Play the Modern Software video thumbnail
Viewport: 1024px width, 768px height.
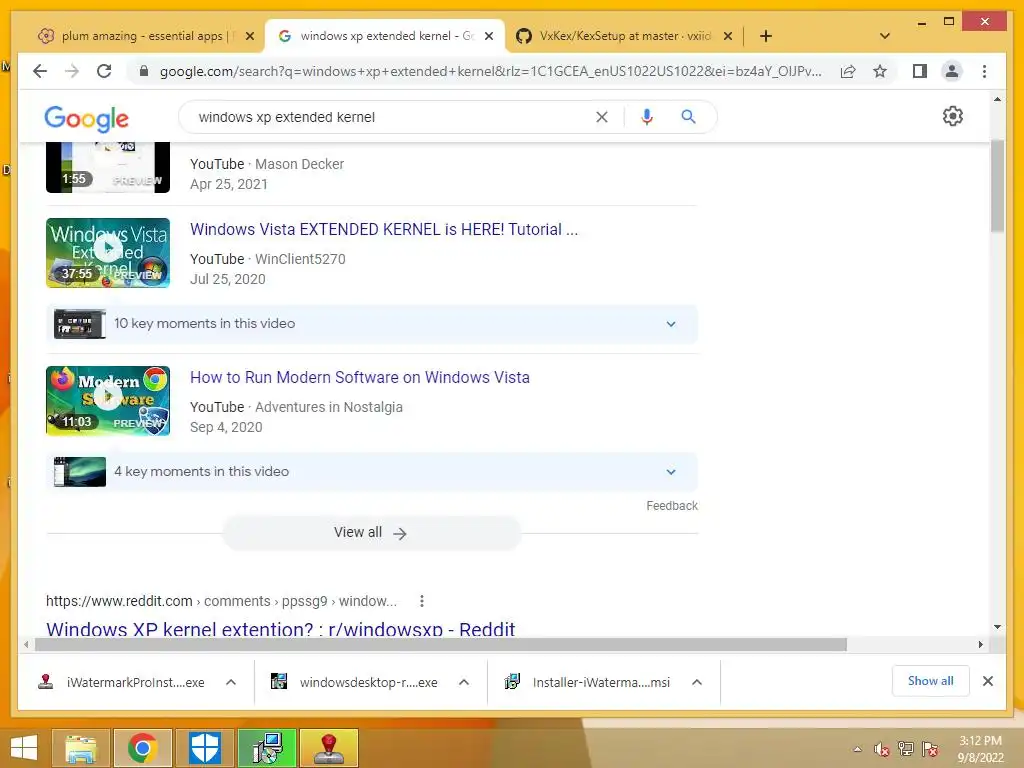[108, 400]
